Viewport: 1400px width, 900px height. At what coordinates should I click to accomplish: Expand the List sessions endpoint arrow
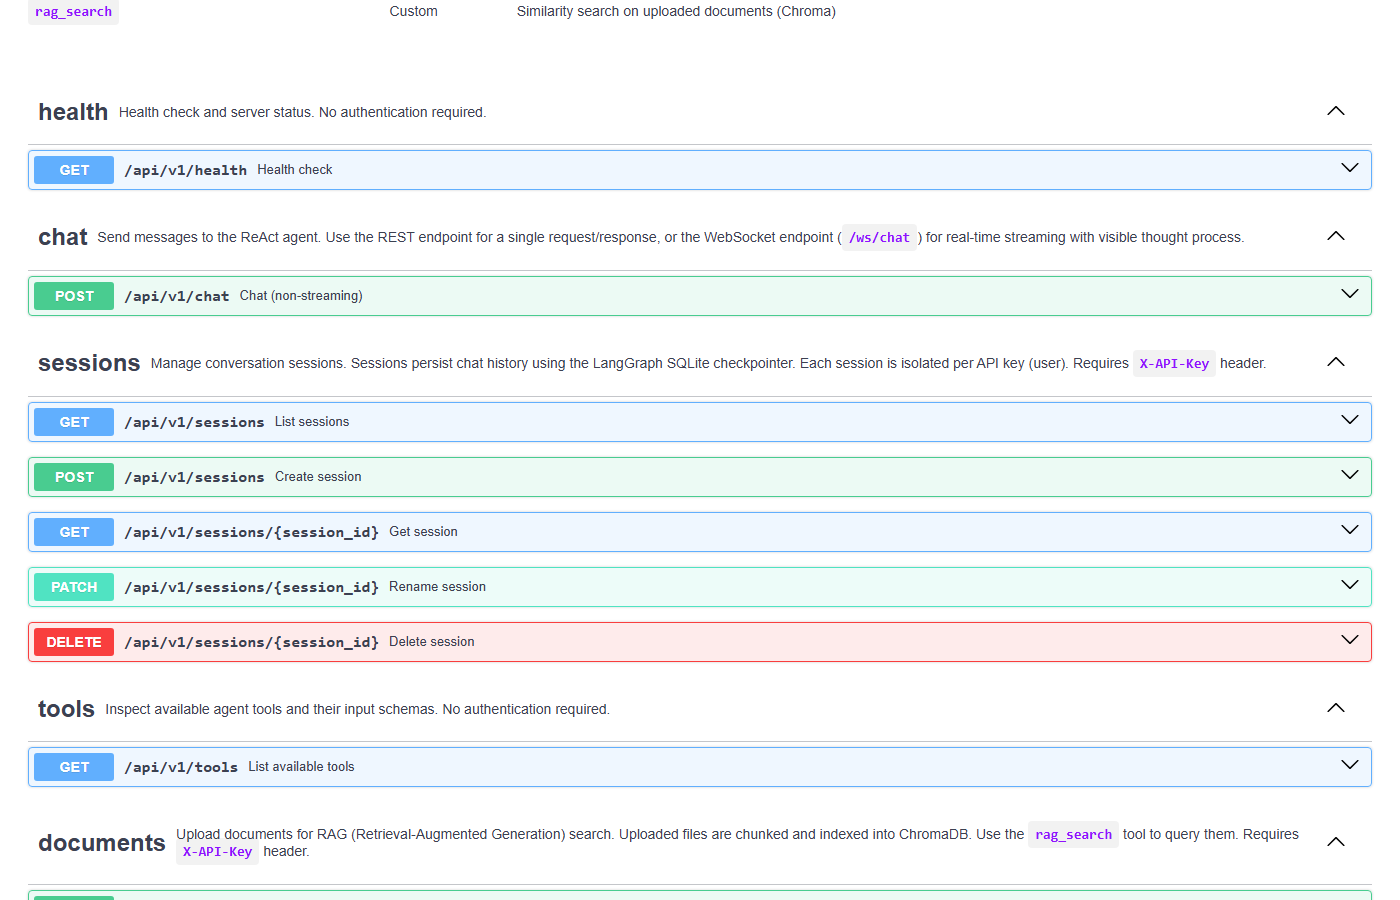[x=1350, y=420]
